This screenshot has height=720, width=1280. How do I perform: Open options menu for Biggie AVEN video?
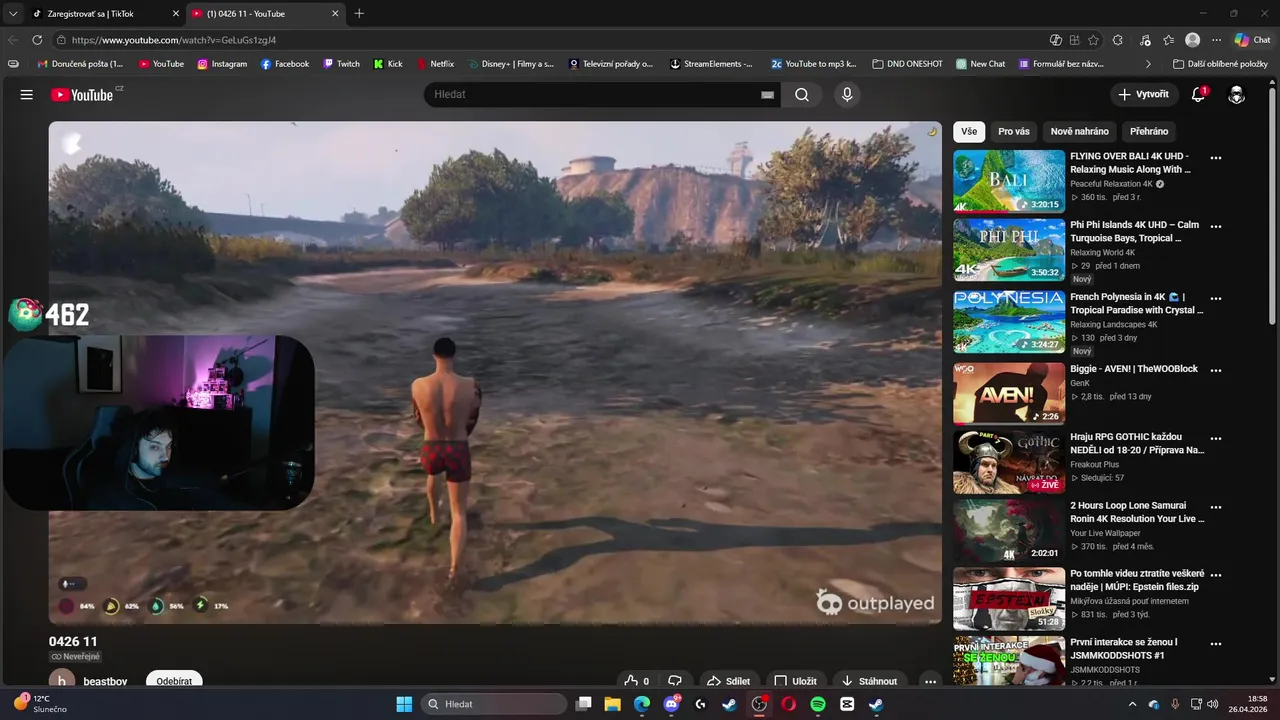1216,370
